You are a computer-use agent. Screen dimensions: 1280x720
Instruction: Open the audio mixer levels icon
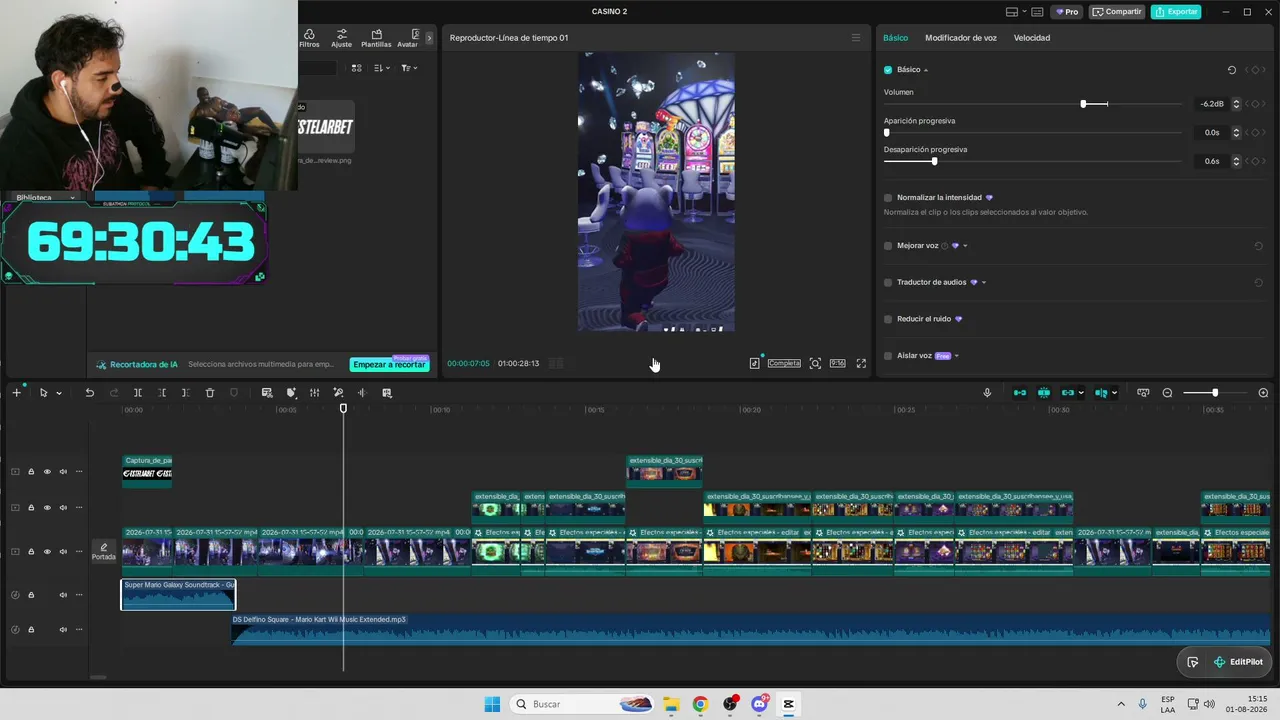click(x=314, y=393)
